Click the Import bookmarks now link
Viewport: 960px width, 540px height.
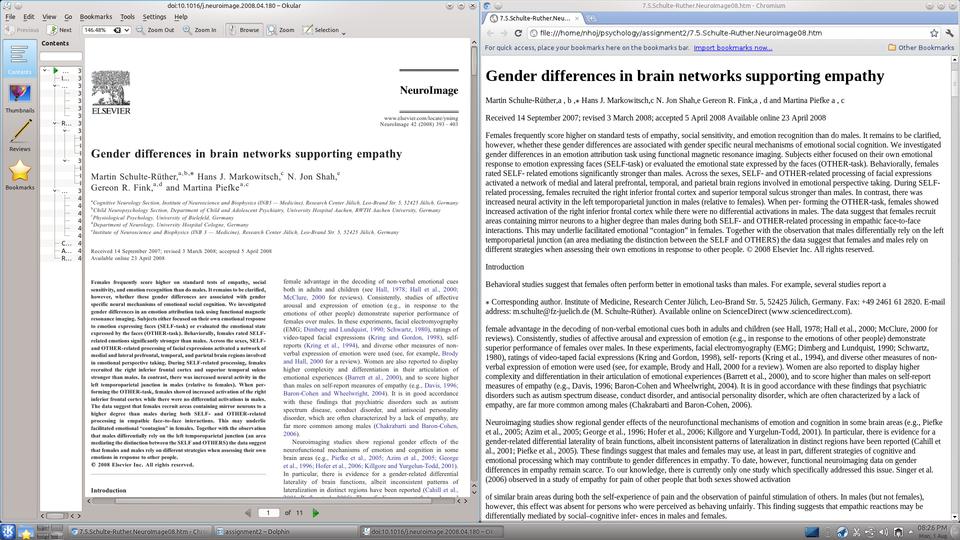(732, 47)
